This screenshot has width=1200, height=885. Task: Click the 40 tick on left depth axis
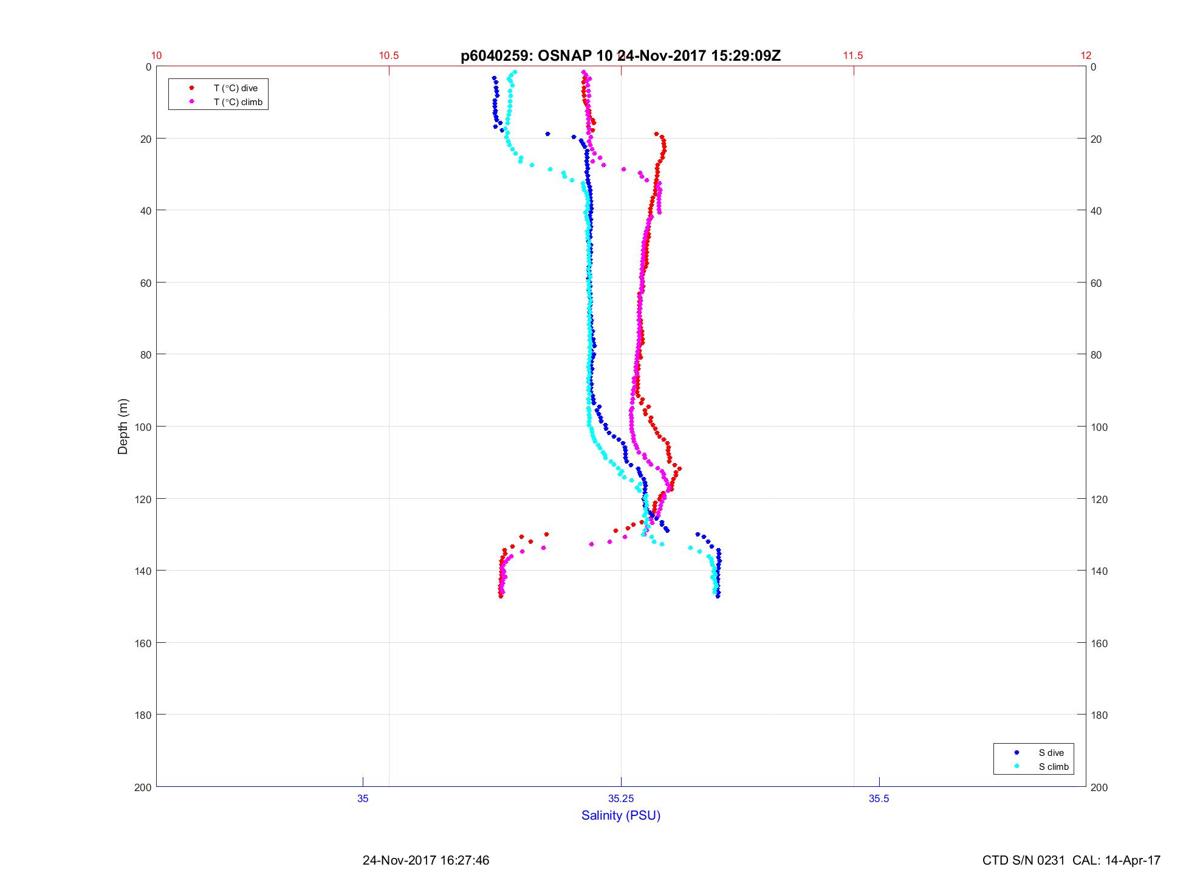[x=144, y=211]
